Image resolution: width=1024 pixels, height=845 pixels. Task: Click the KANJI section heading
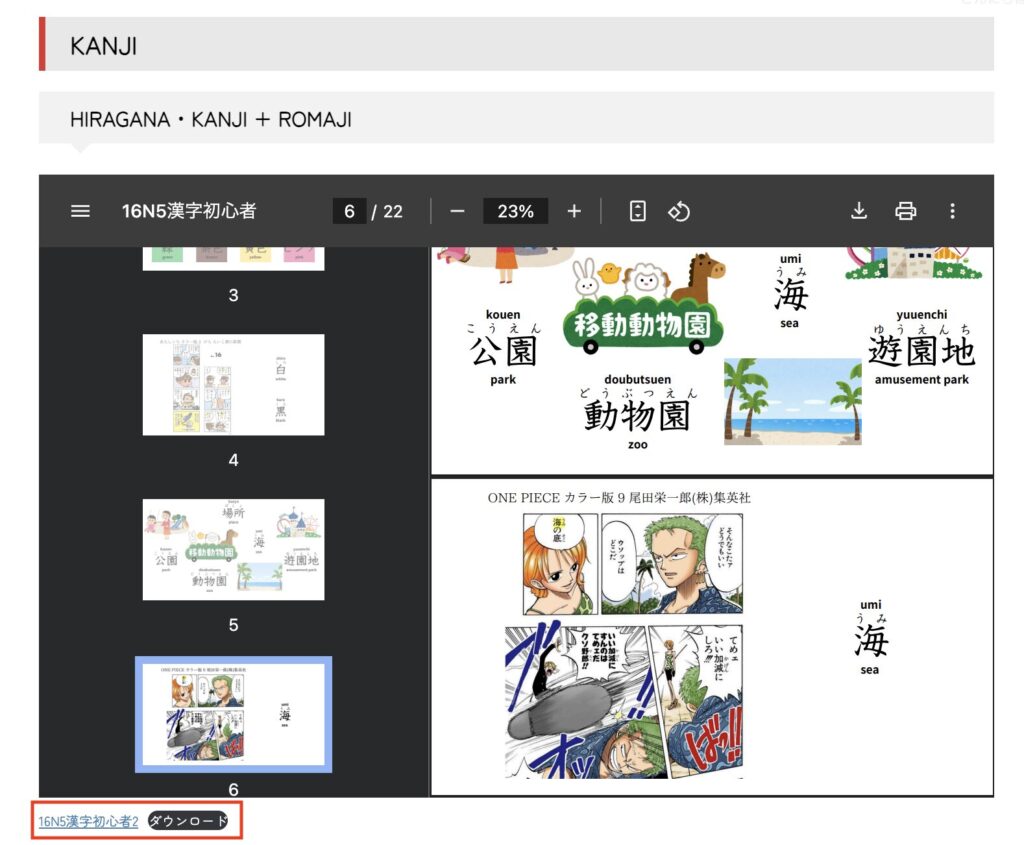click(103, 46)
